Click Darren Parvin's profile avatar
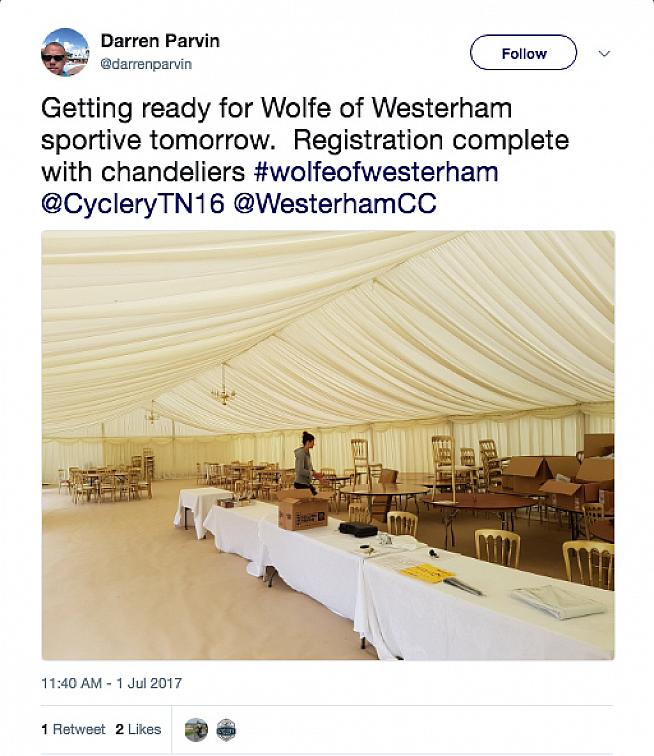This screenshot has width=654, height=756. tap(65, 52)
